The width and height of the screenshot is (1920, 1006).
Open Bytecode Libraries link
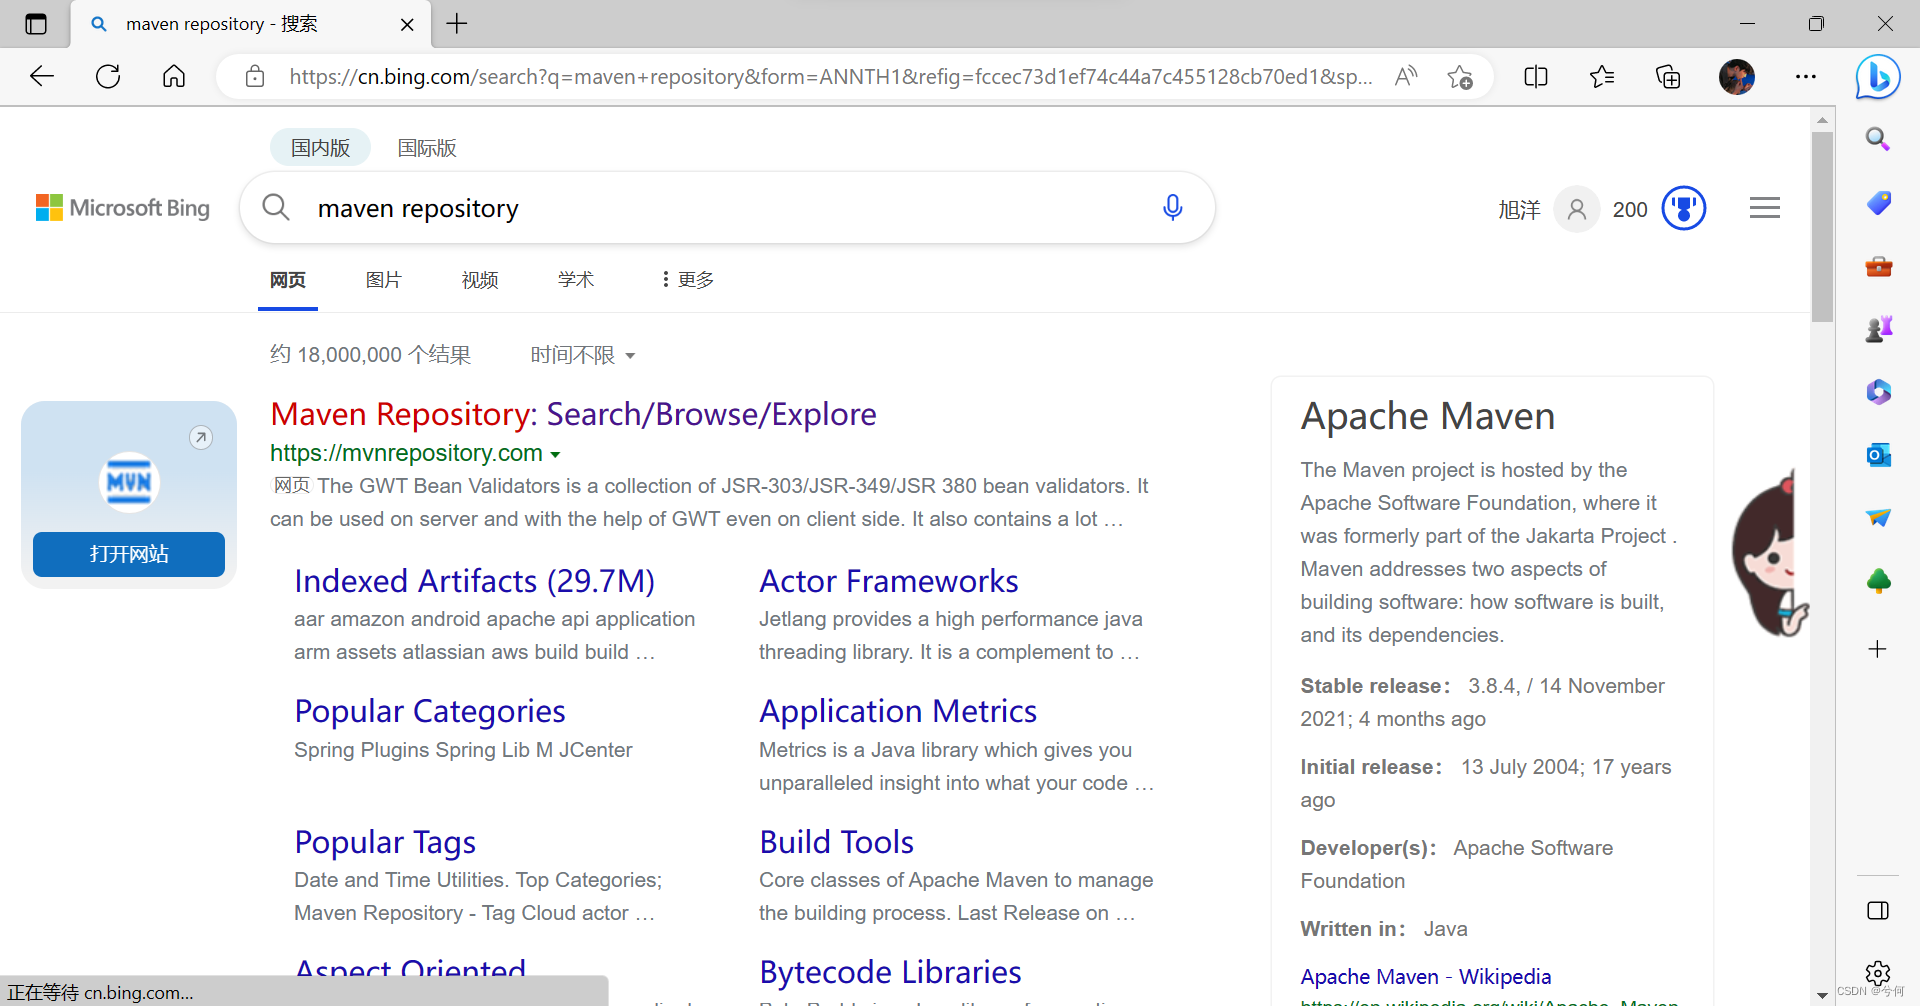(890, 972)
